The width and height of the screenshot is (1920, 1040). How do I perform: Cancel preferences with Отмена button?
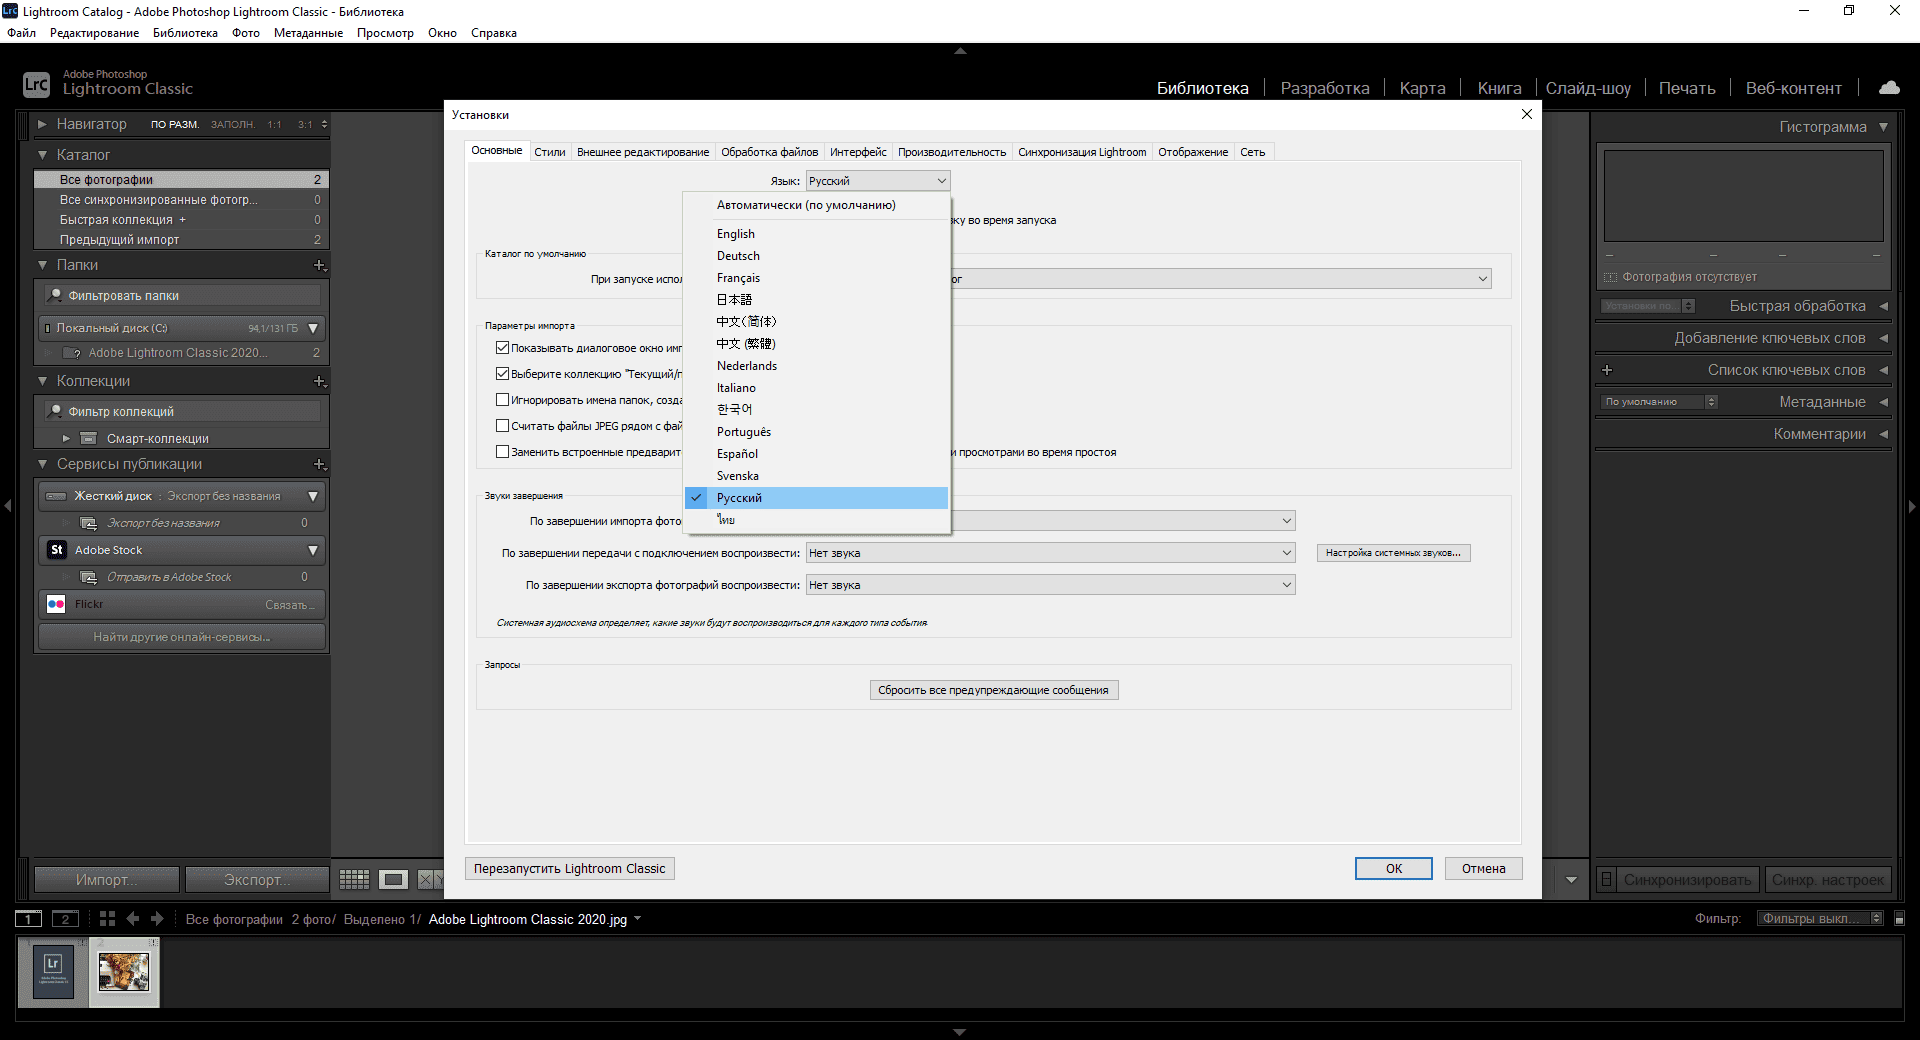[1483, 869]
